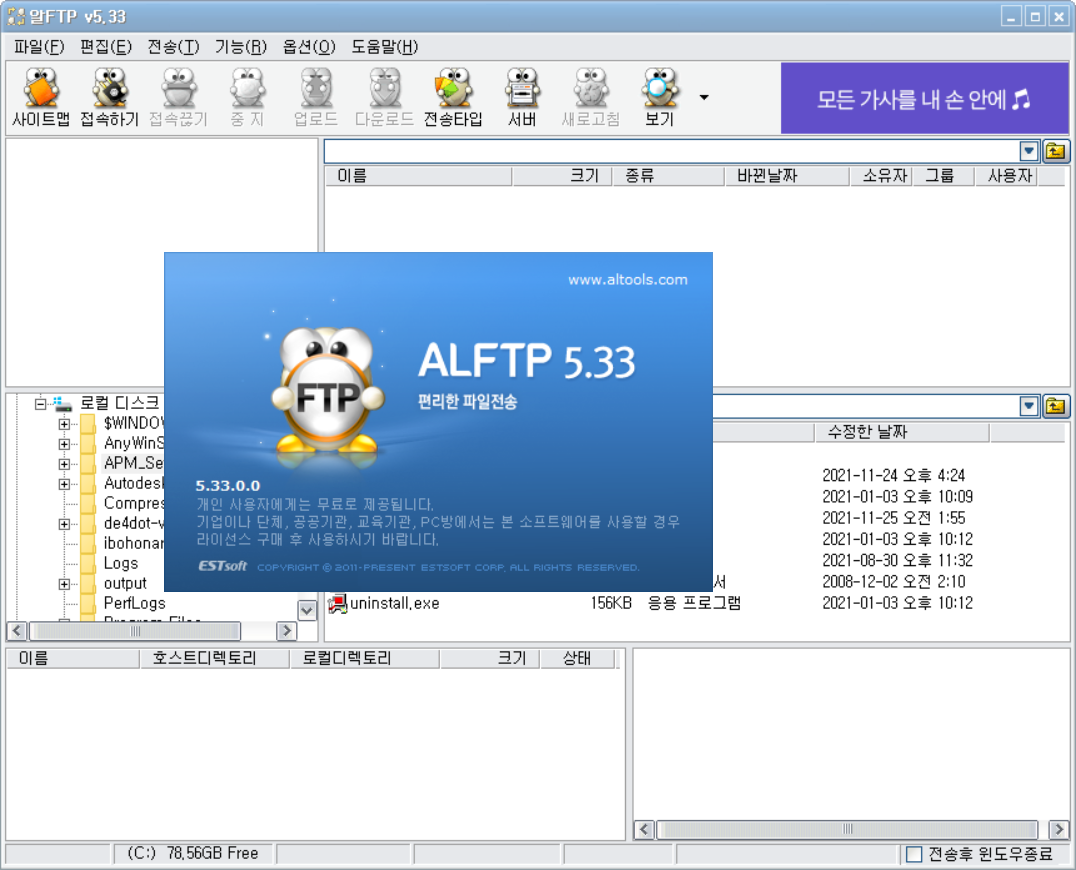The image size is (1076, 870).
Task: Select the uninstall.exe file
Action: 395,603
